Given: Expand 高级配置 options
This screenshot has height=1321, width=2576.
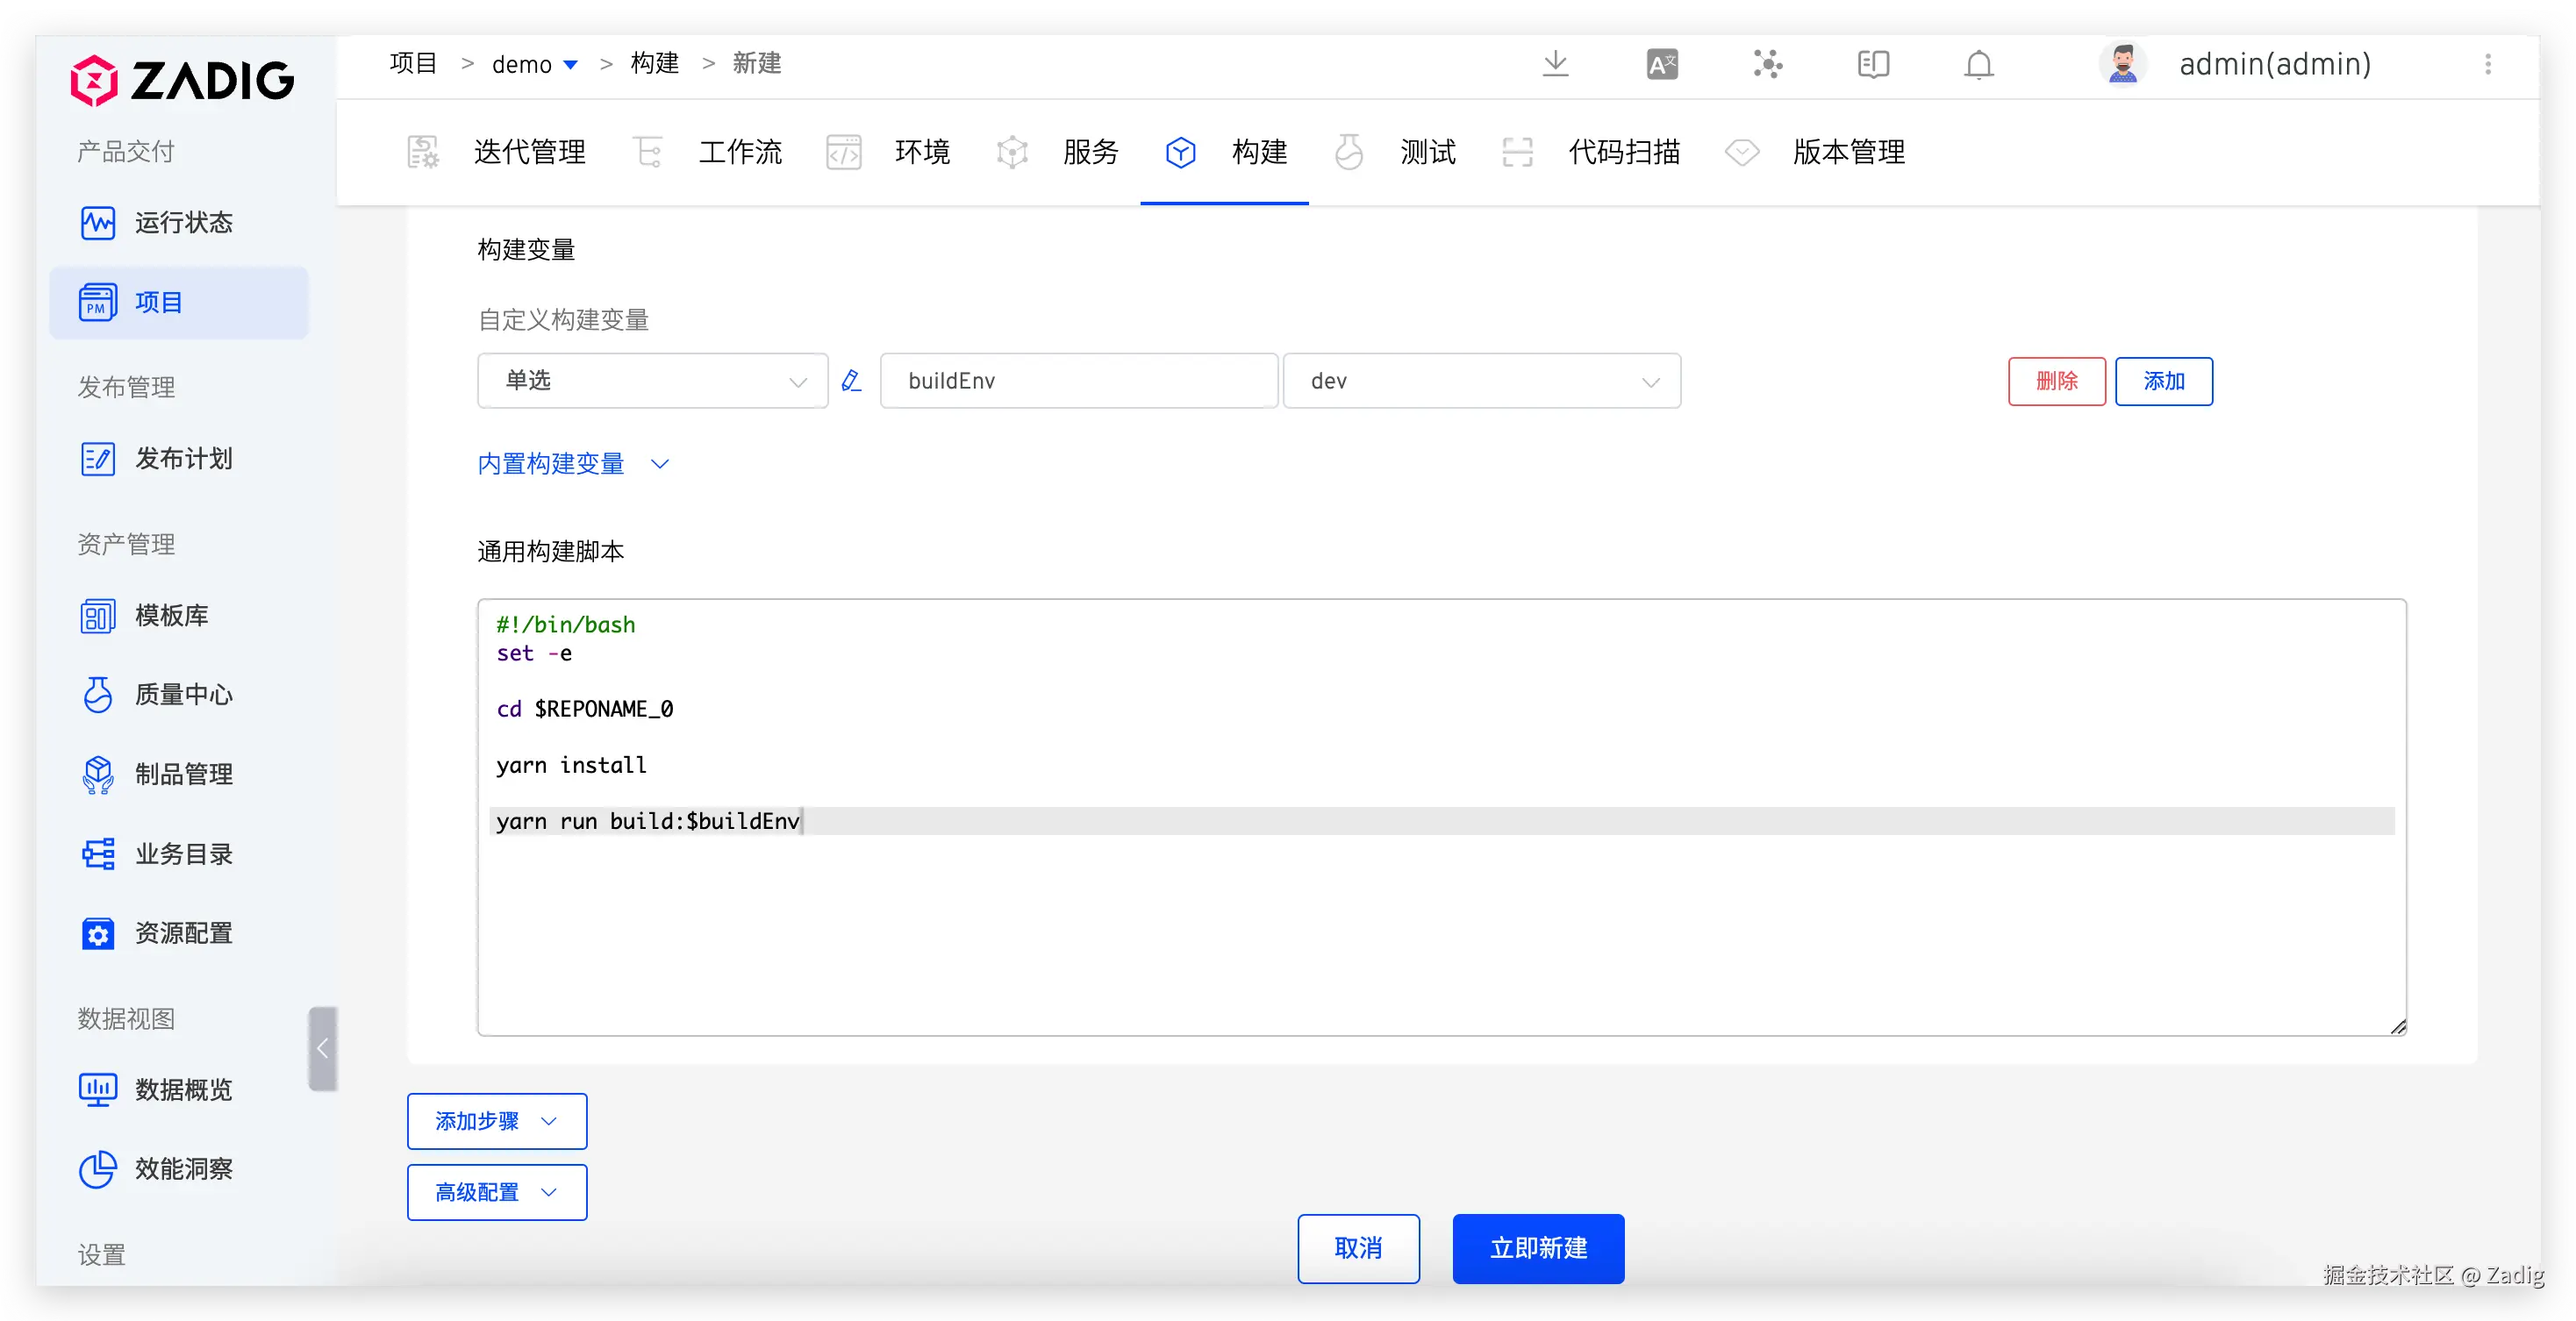Looking at the screenshot, I should (497, 1192).
